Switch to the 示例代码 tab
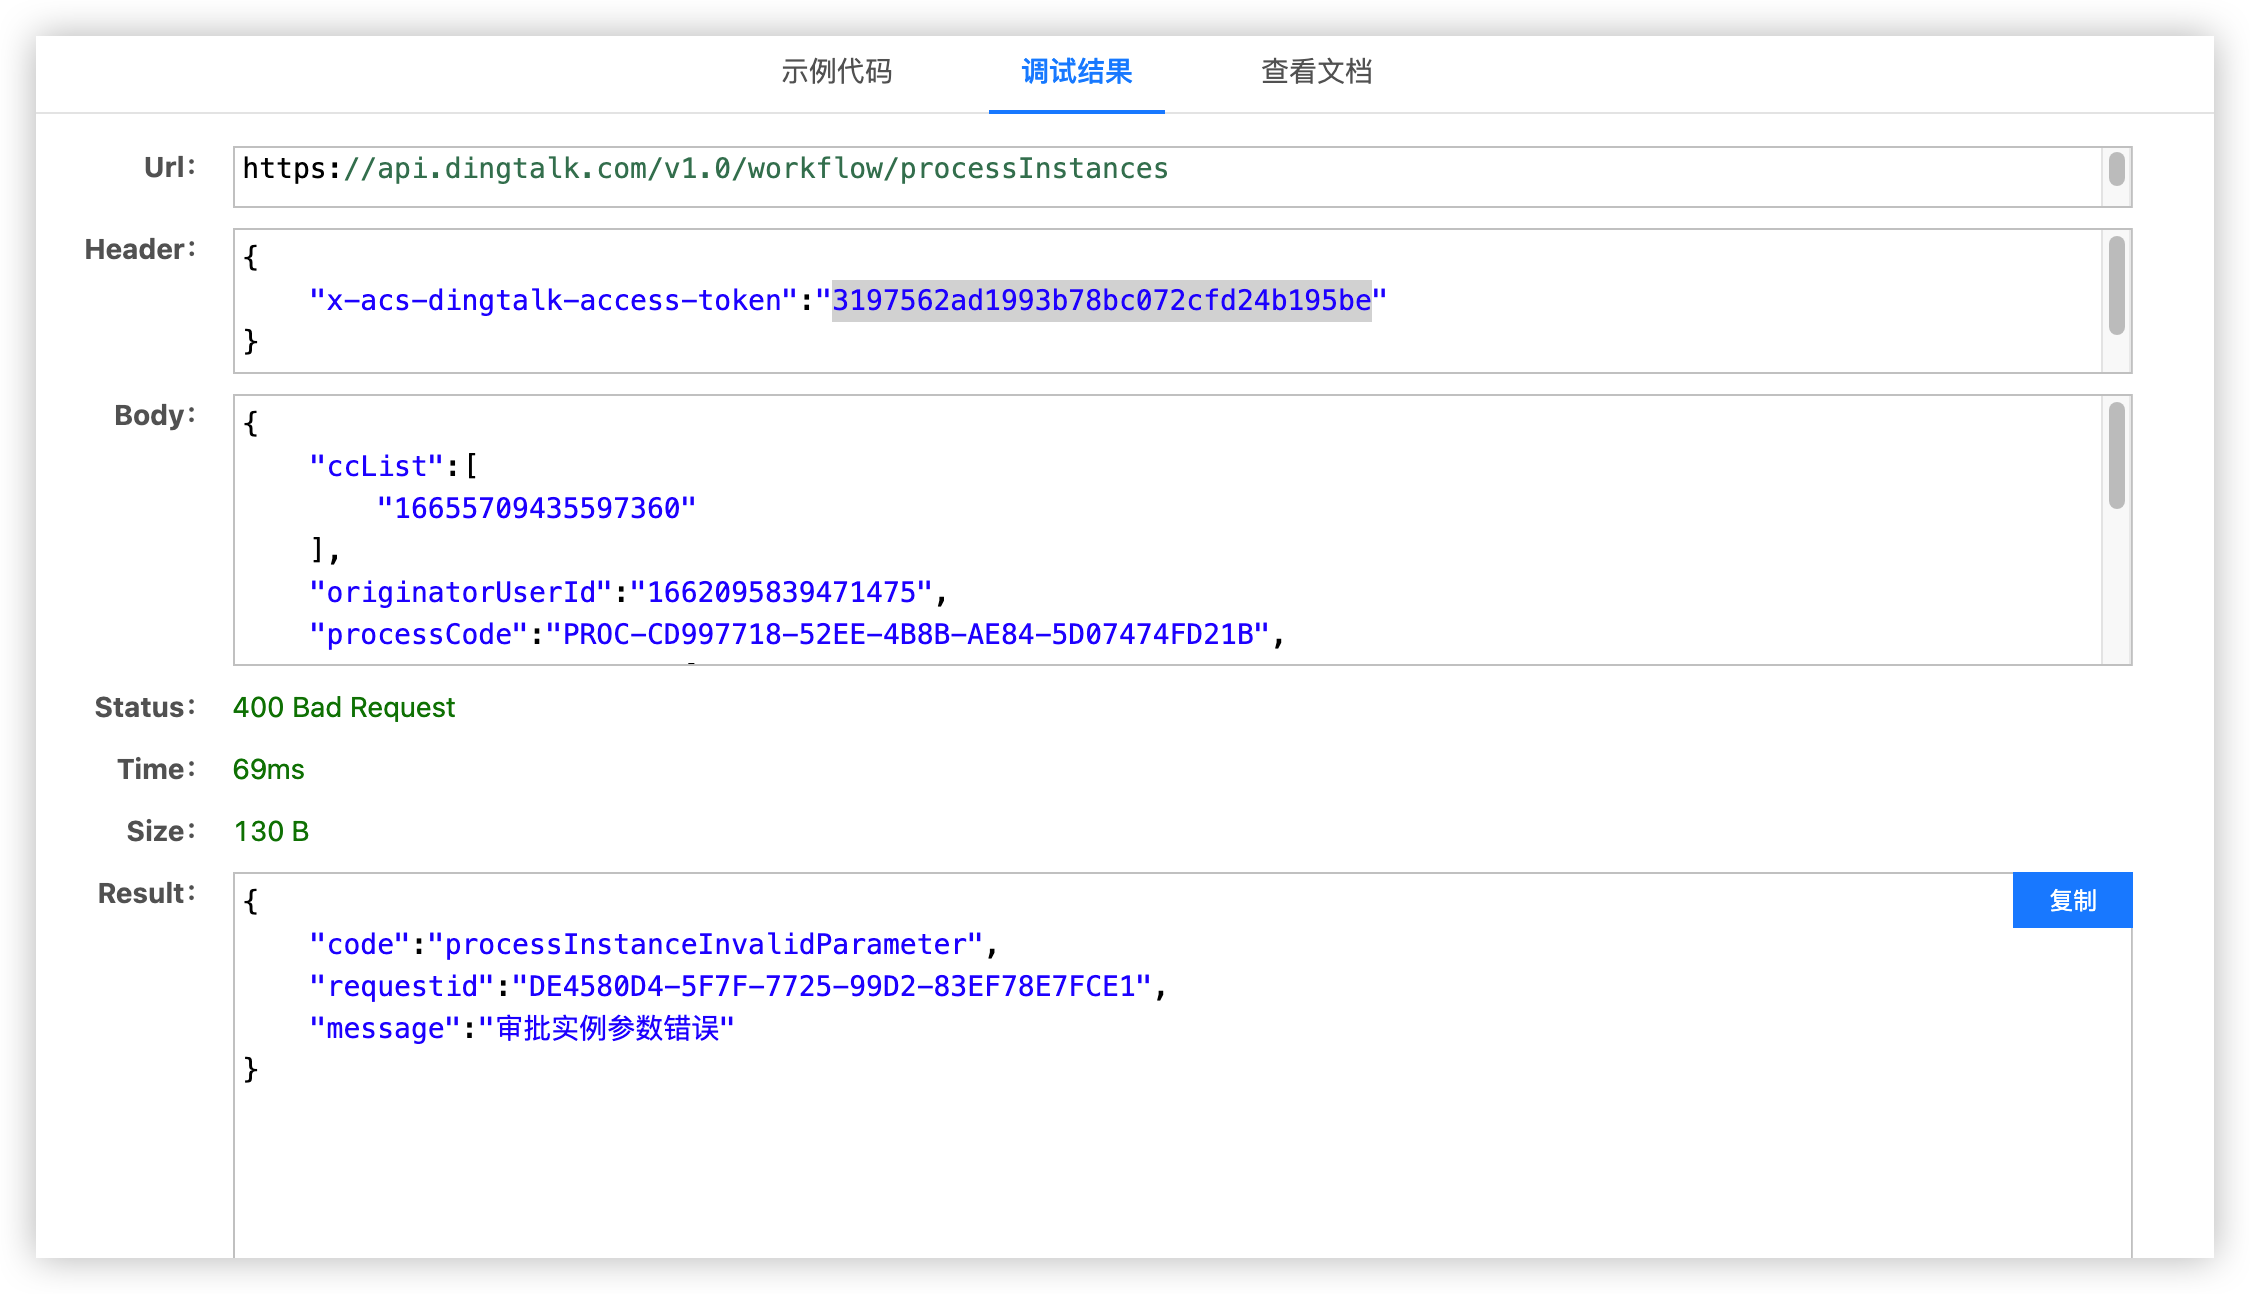This screenshot has width=2250, height=1294. [x=836, y=72]
